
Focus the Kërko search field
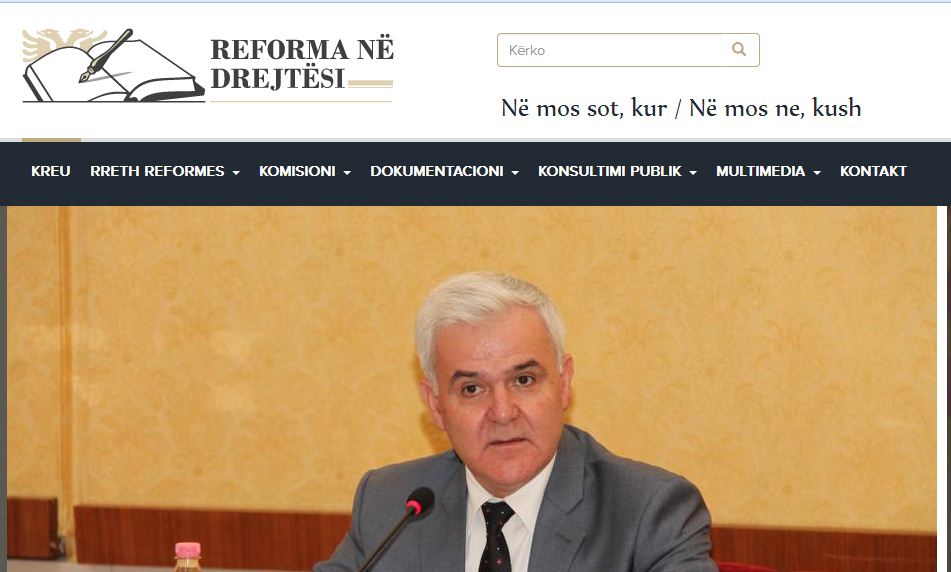[610, 50]
